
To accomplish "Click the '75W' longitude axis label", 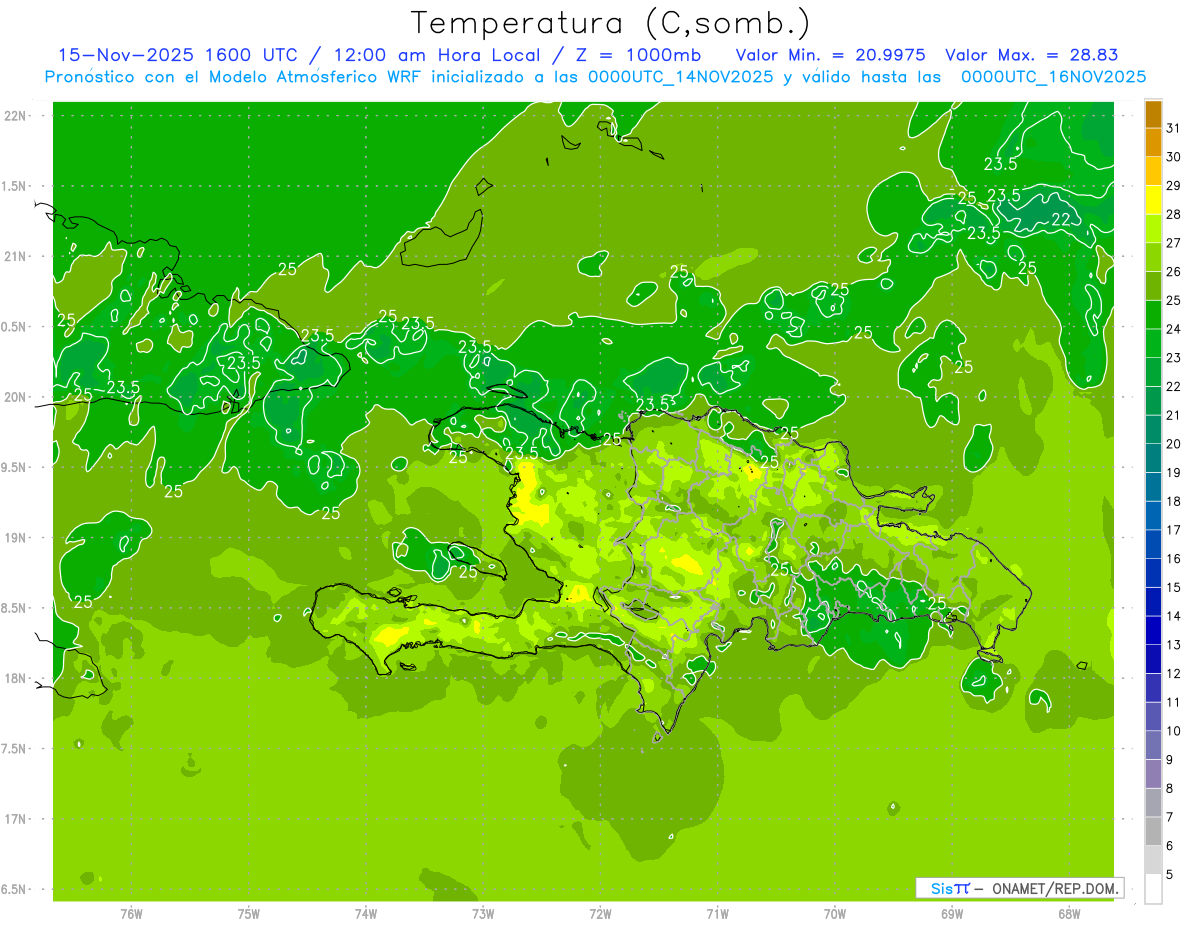I will [x=249, y=914].
